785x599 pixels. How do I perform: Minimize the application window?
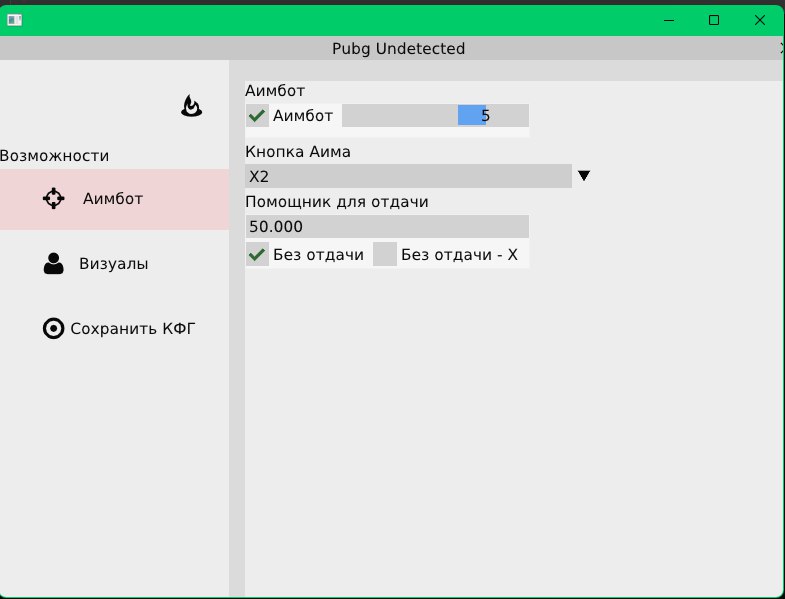(x=668, y=19)
